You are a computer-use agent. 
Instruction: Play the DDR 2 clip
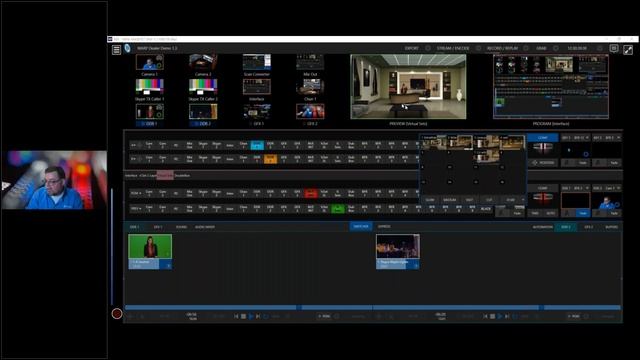pos(500,316)
